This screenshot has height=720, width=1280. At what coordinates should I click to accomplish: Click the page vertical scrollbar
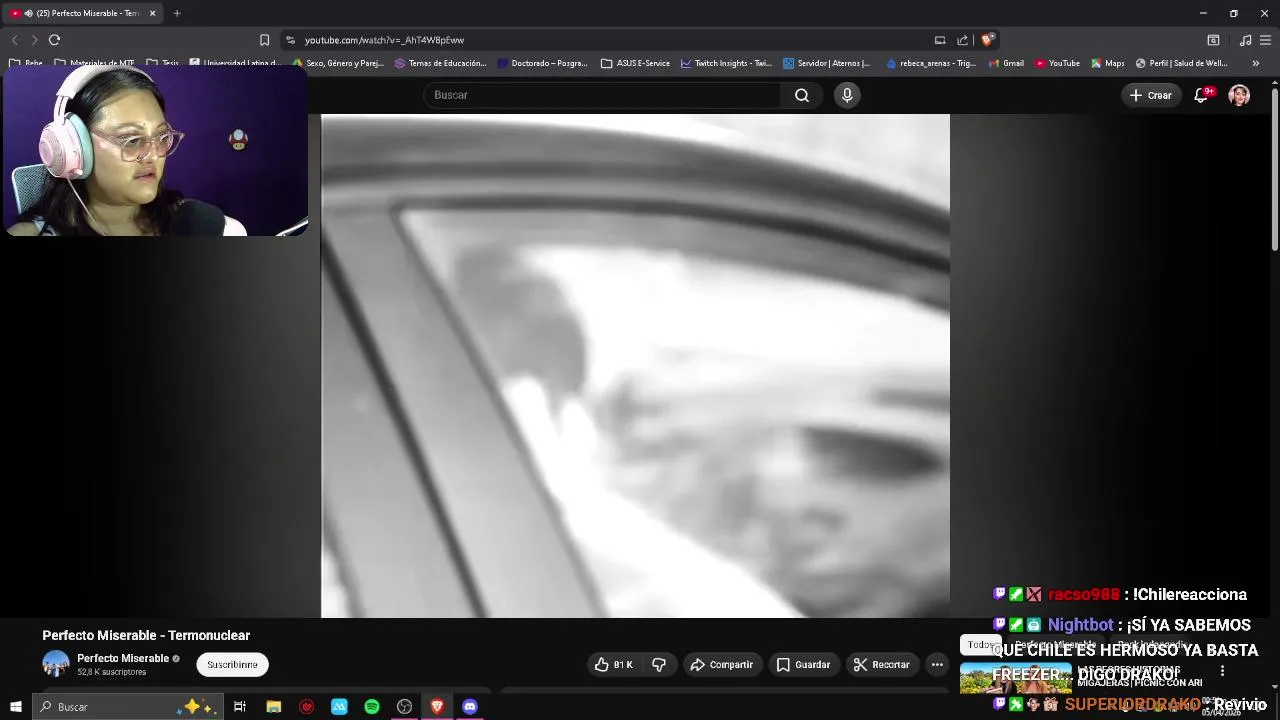pos(1274,170)
